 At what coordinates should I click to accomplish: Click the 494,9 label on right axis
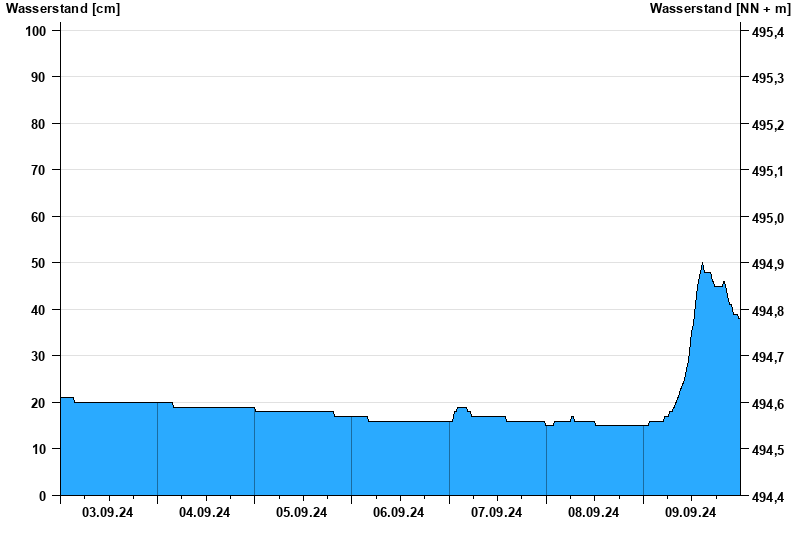pyautogui.click(x=766, y=265)
